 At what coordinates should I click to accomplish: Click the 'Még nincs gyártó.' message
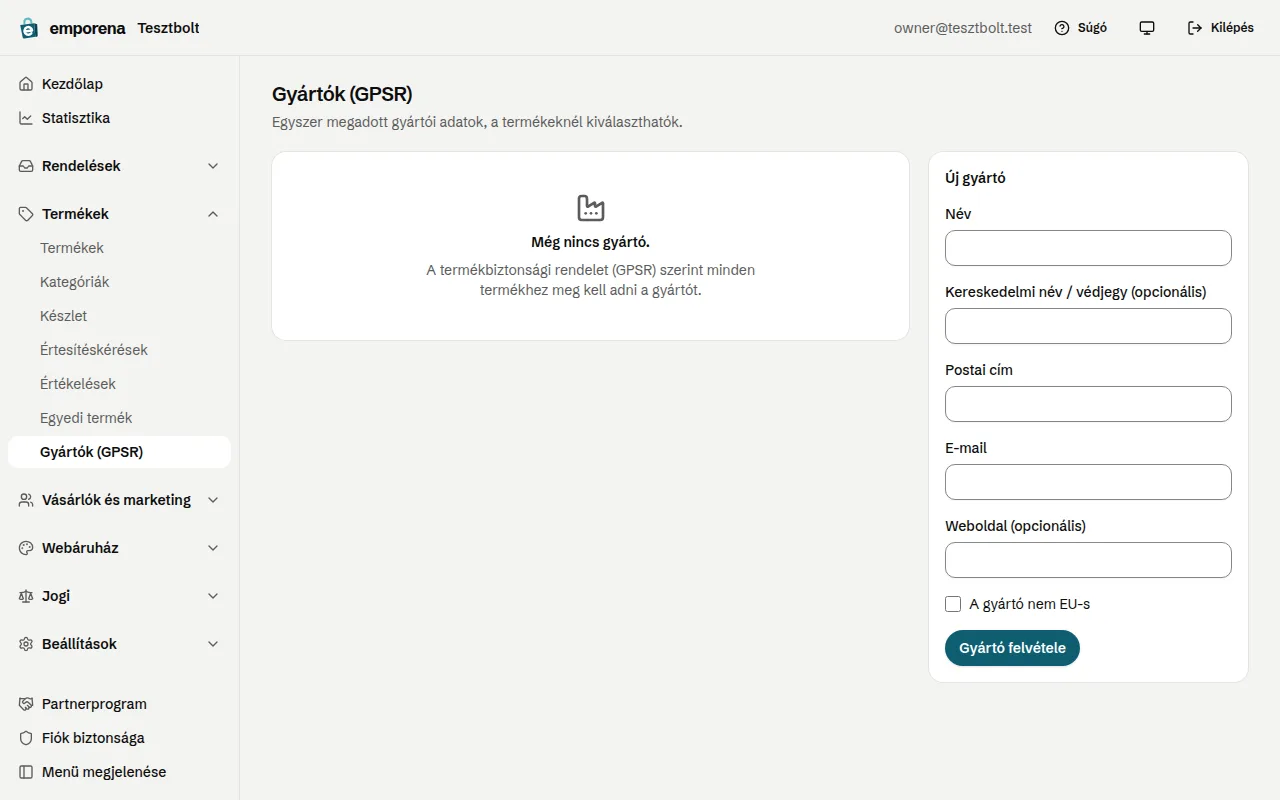pyautogui.click(x=591, y=242)
